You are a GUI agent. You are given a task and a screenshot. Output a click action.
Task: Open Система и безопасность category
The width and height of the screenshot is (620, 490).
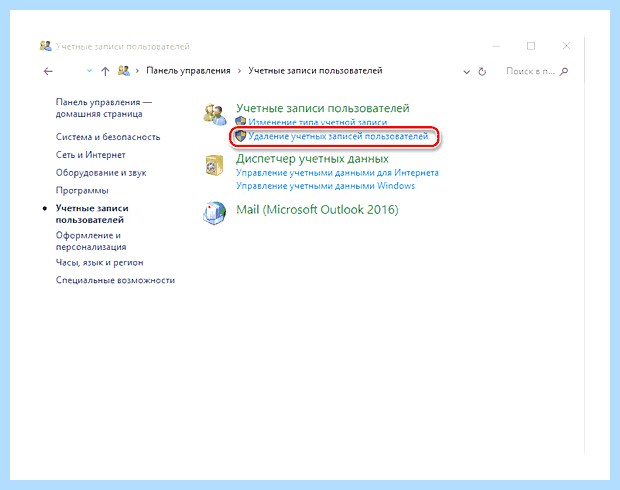click(x=108, y=137)
